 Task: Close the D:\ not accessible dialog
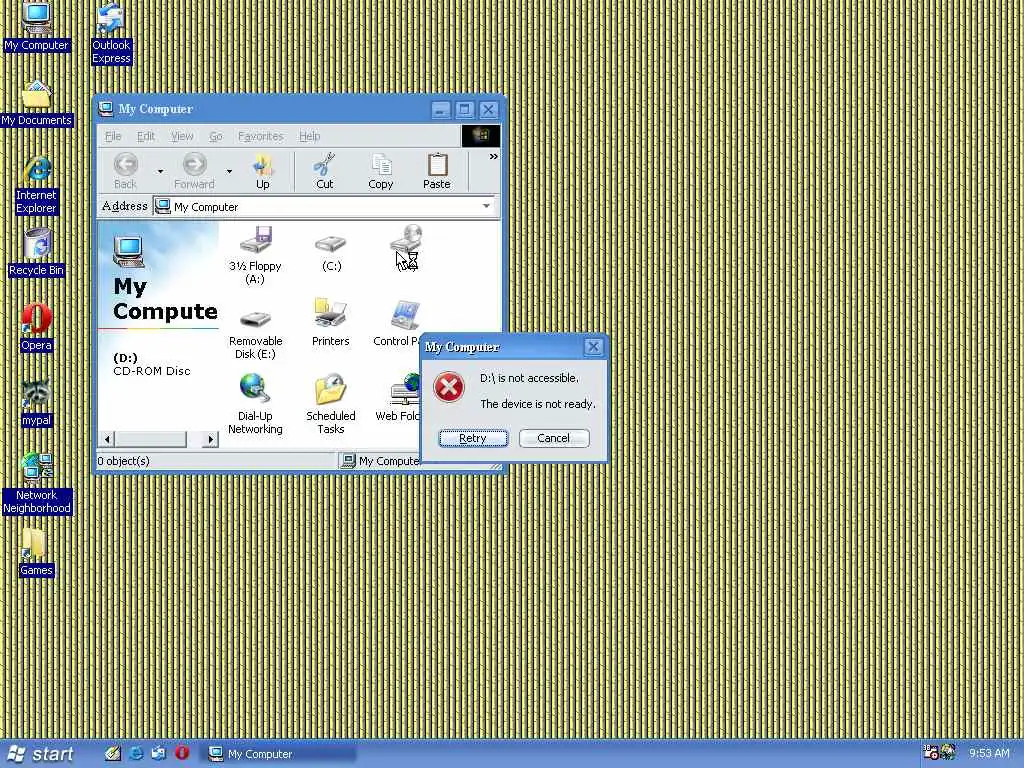(593, 347)
